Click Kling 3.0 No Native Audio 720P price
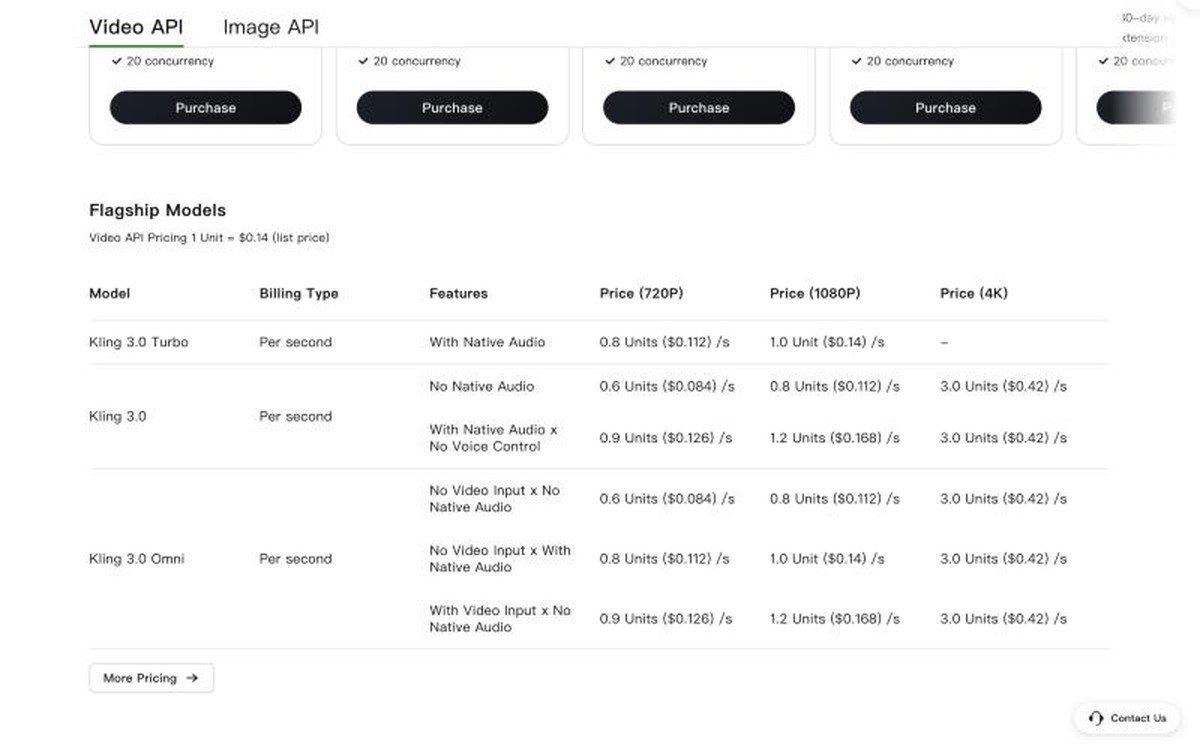Viewport: 1200px width, 750px height. [667, 386]
